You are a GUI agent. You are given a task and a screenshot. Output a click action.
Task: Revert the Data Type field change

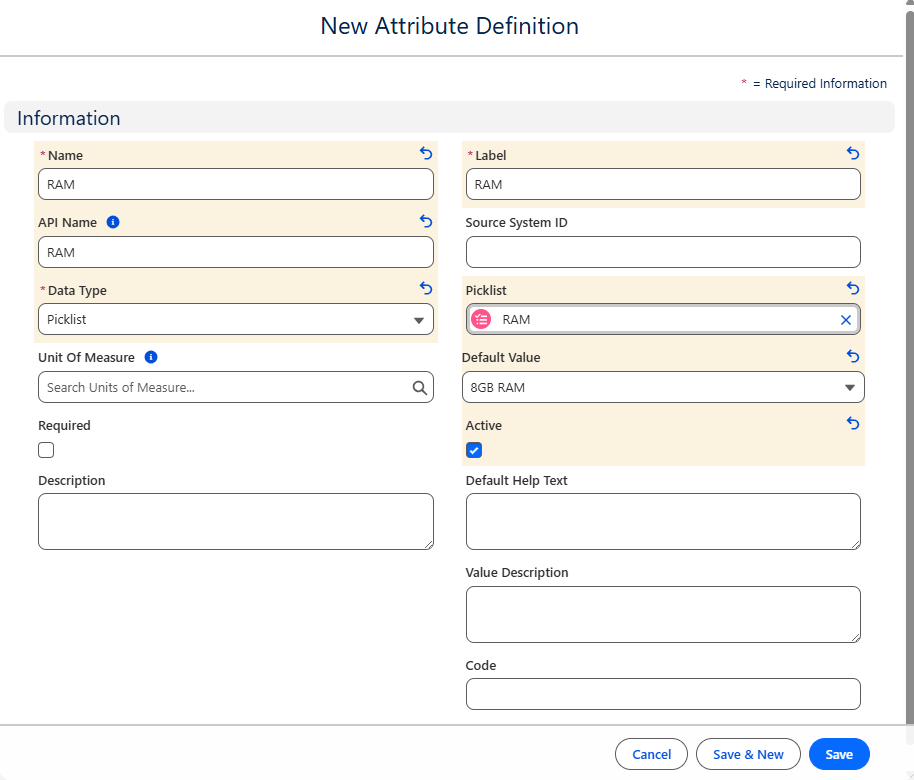[x=426, y=289]
